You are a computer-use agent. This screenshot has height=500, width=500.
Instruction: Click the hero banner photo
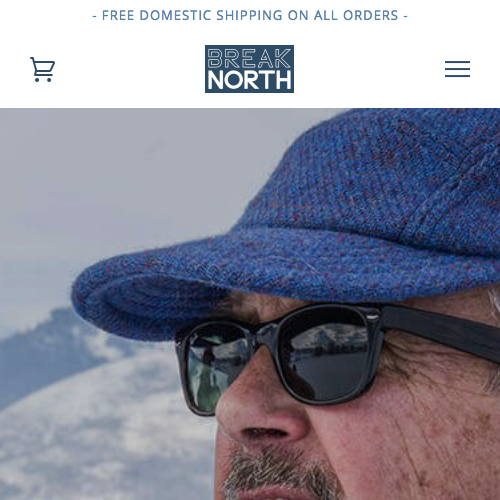(x=250, y=304)
